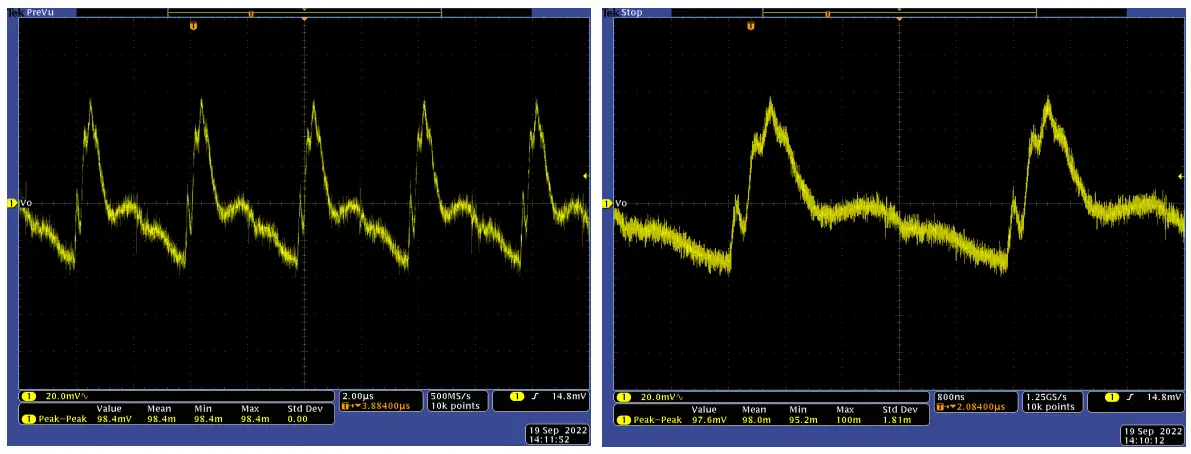Click channel 1 badge beside 20.0mV in Stop scope
Image resolution: width=1191 pixels, height=454 pixels.
click(x=623, y=396)
